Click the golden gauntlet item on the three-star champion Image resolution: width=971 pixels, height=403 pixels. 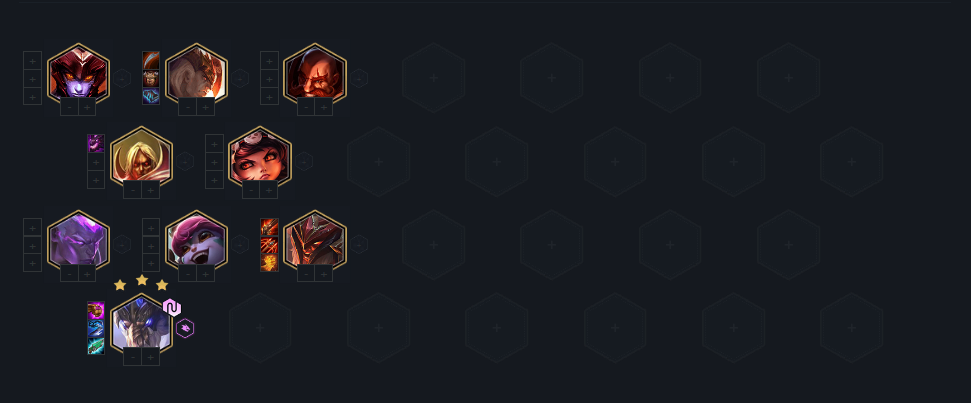pyautogui.click(x=96, y=310)
